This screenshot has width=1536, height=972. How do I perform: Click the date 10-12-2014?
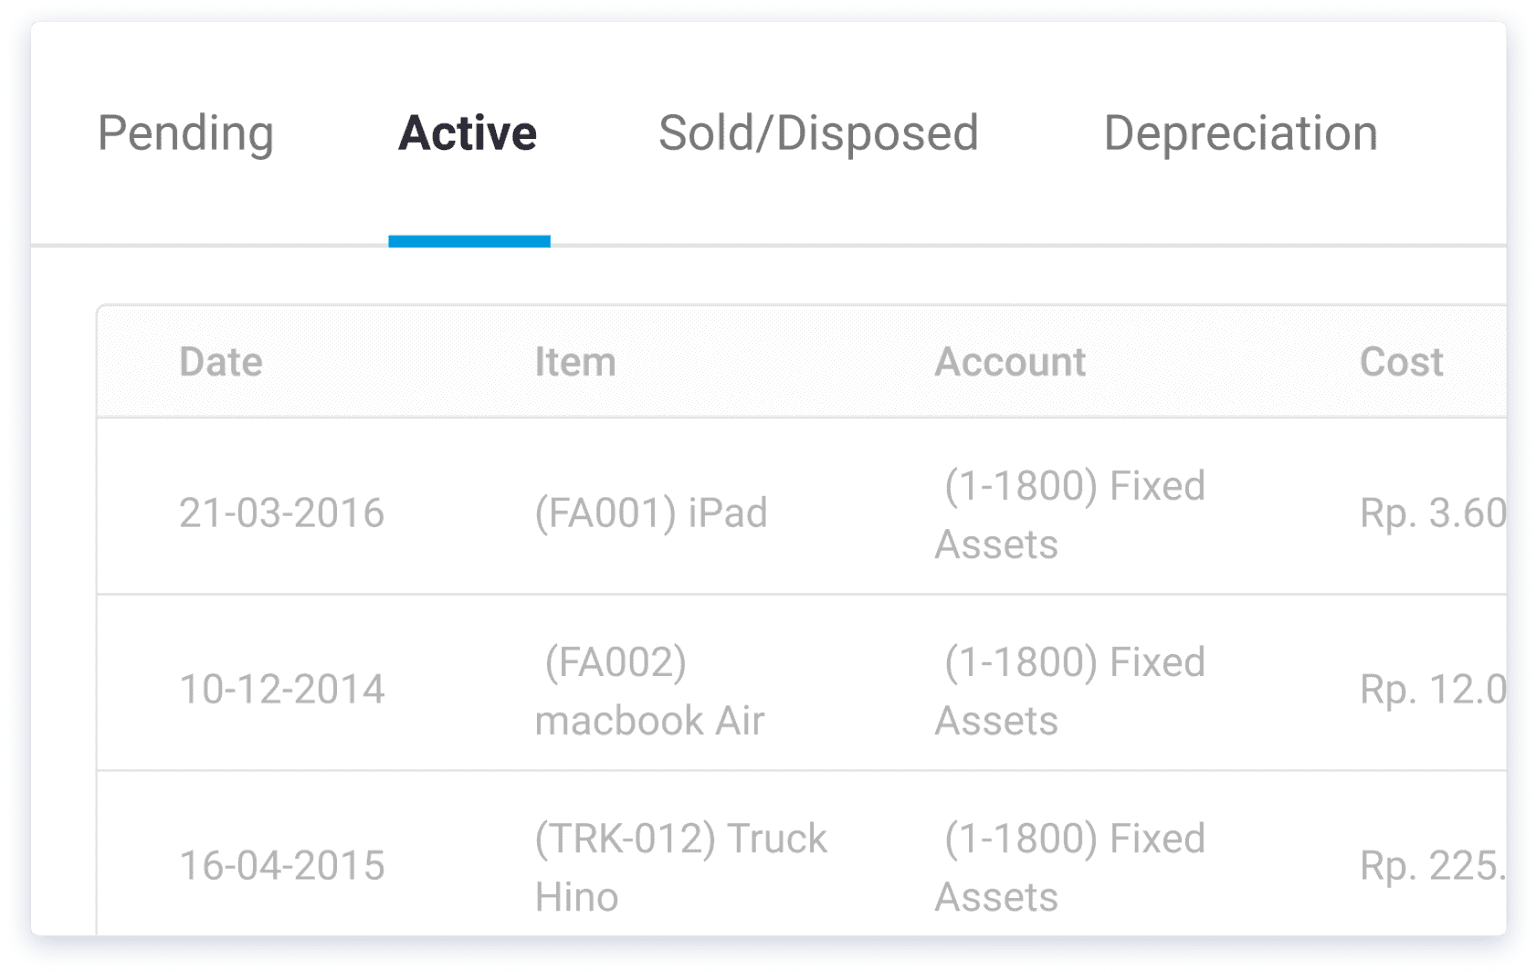(281, 689)
